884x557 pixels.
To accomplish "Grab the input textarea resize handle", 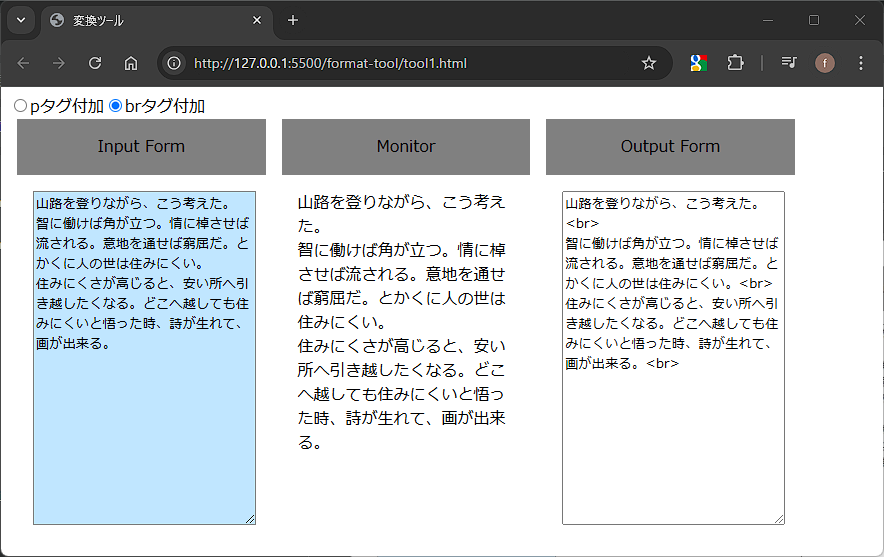I will point(250,519).
